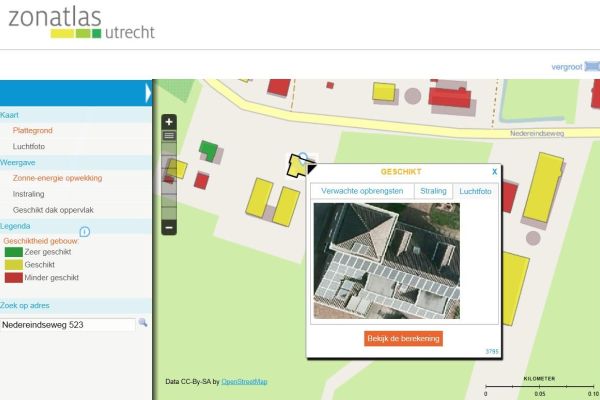
Task: Open the Straling tab
Action: point(433,190)
